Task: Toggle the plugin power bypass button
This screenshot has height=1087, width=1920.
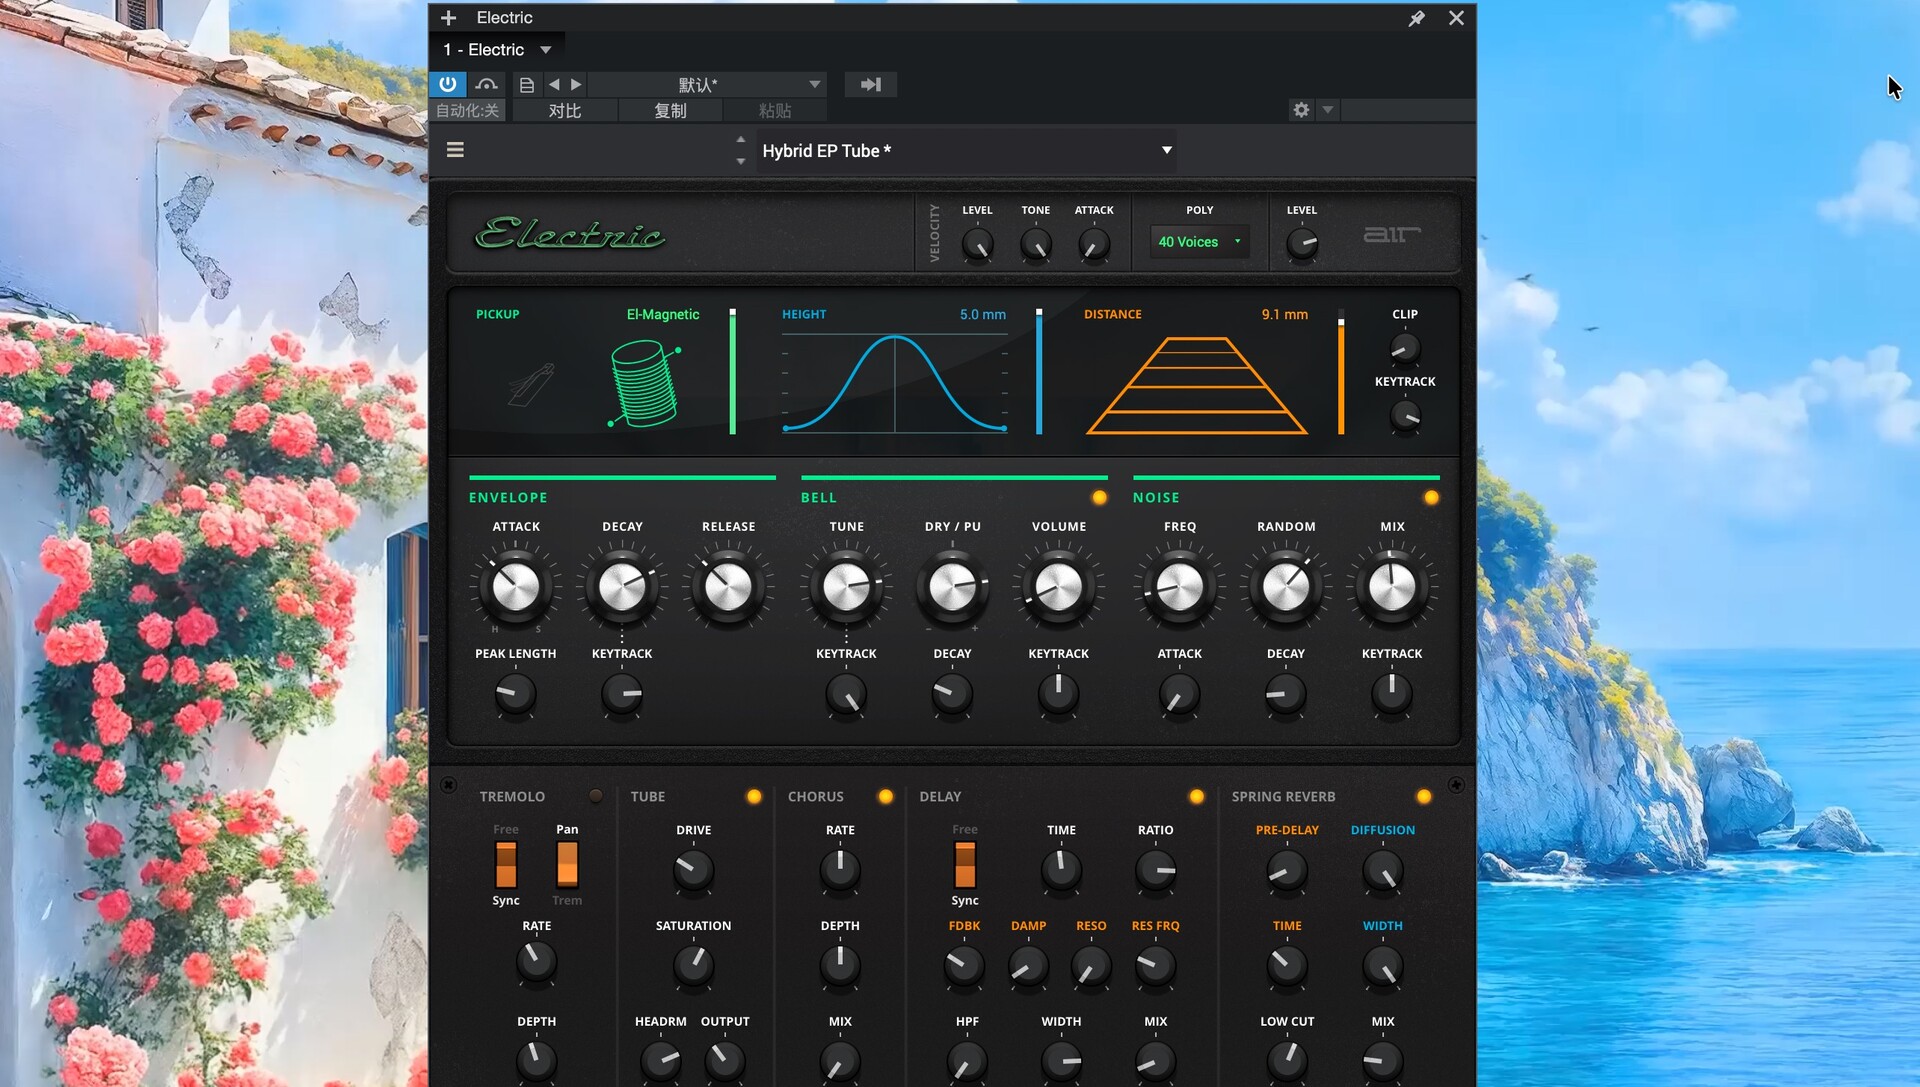Action: point(447,84)
